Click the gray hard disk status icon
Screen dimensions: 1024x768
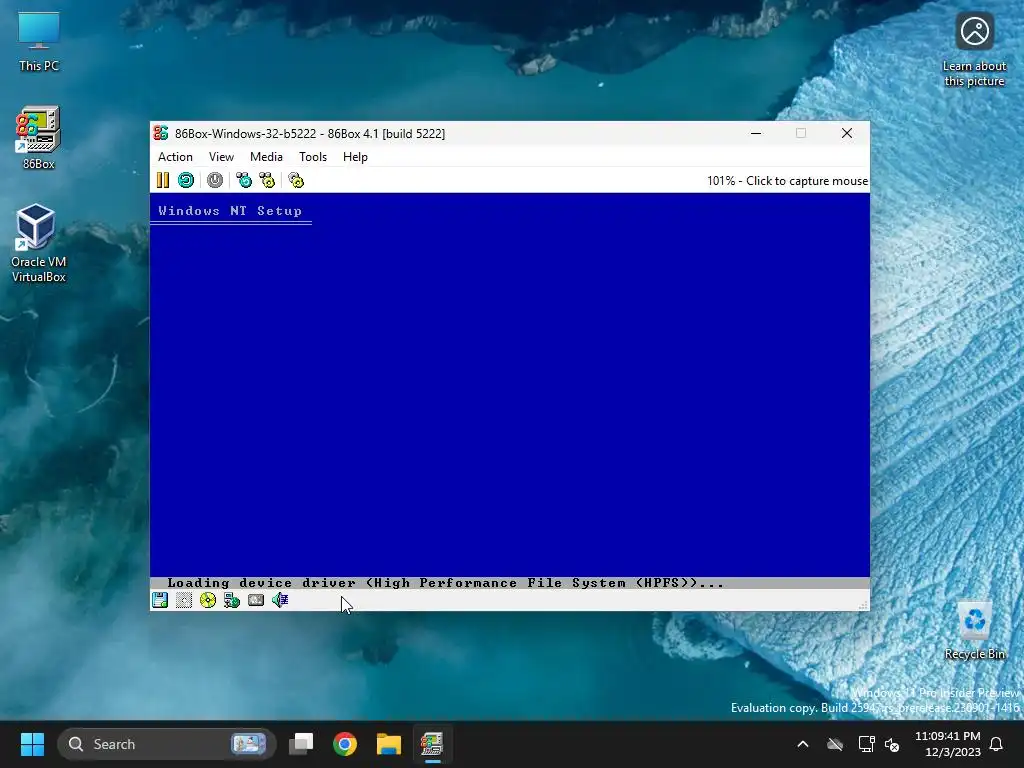[x=256, y=600]
